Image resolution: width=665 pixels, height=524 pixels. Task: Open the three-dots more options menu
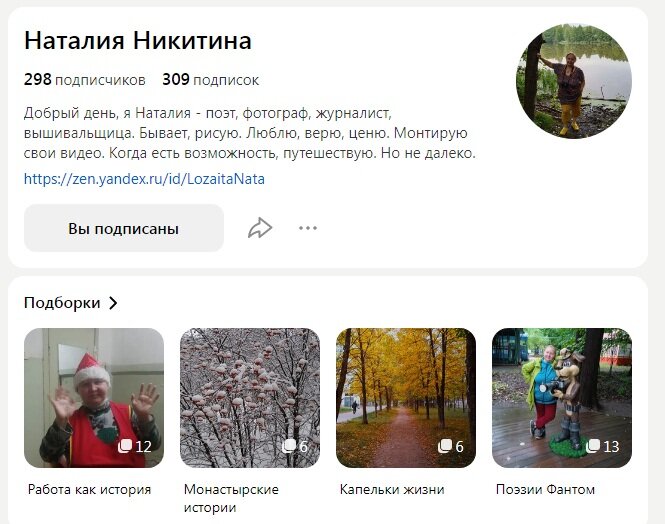click(307, 228)
